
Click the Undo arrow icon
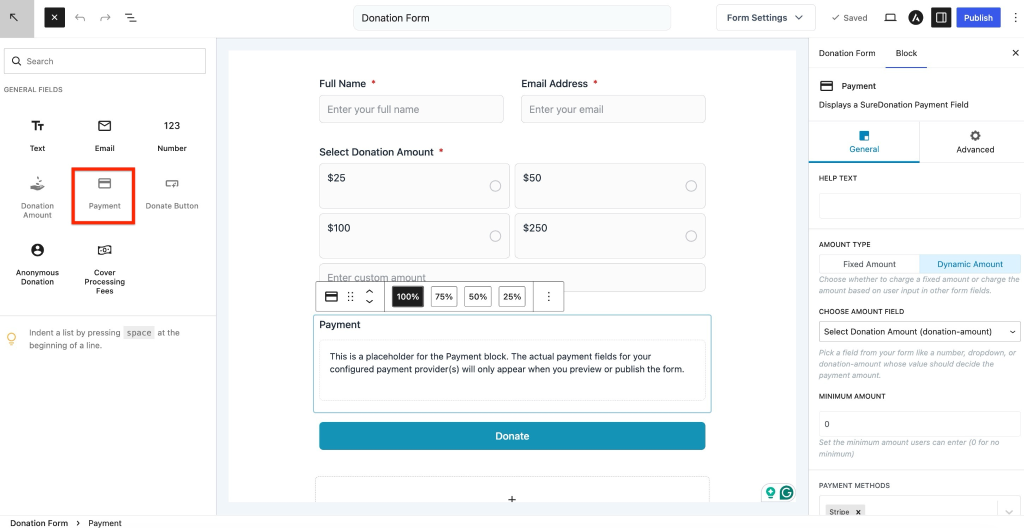click(x=80, y=18)
